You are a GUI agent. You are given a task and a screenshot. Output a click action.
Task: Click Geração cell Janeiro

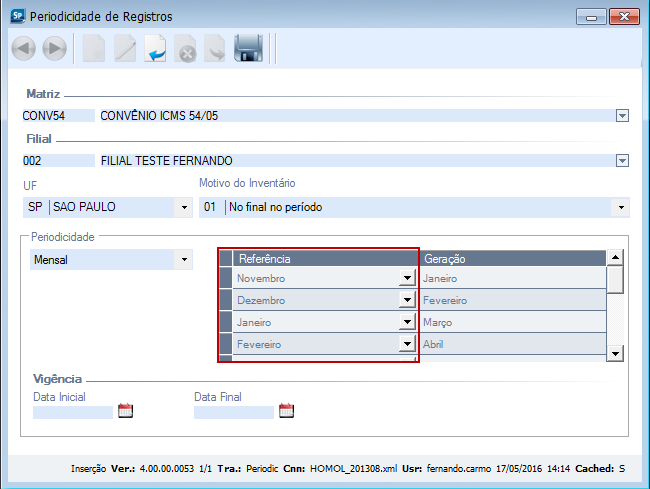click(513, 278)
